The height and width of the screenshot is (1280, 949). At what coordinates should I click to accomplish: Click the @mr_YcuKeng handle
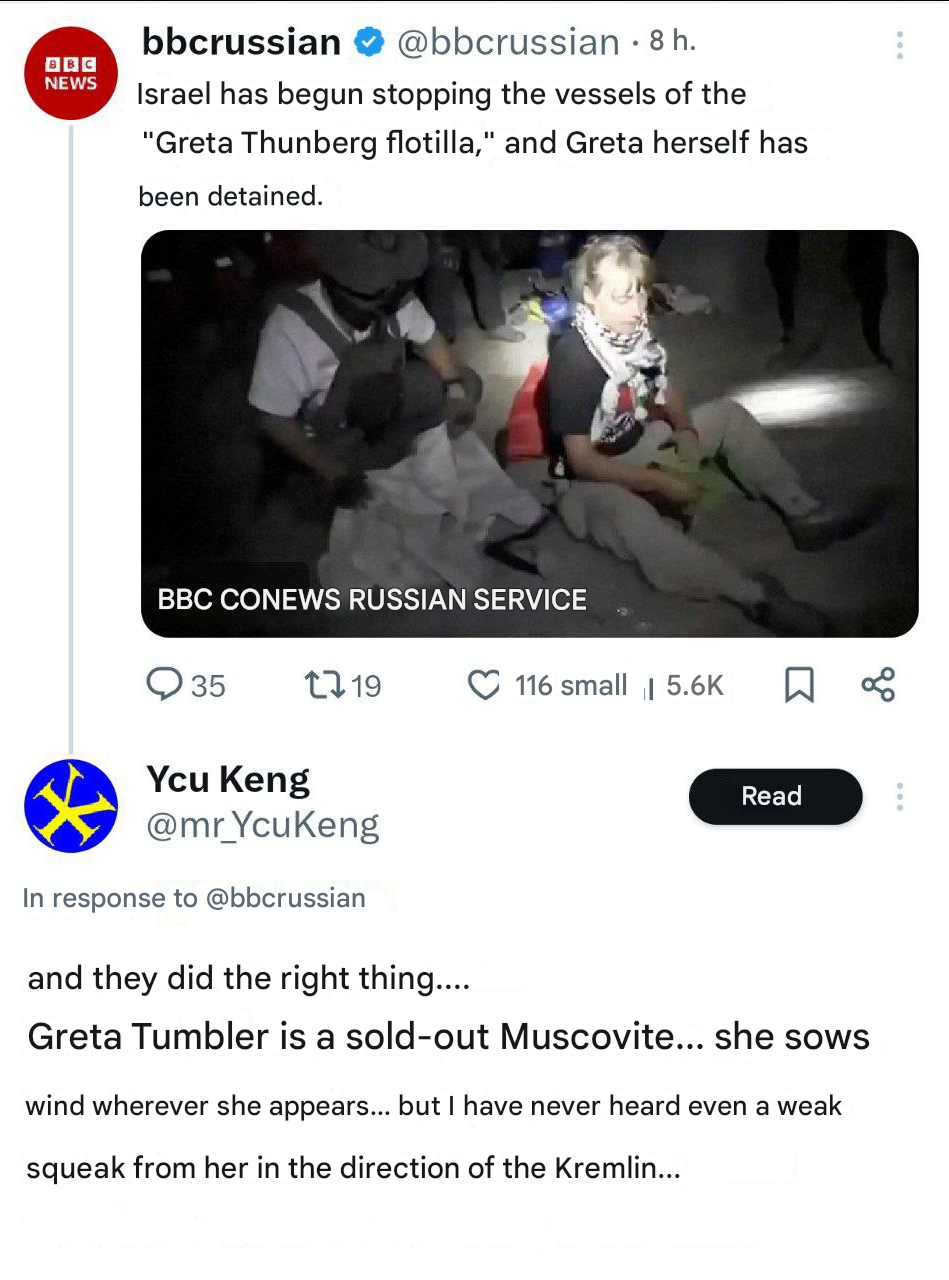[x=263, y=826]
